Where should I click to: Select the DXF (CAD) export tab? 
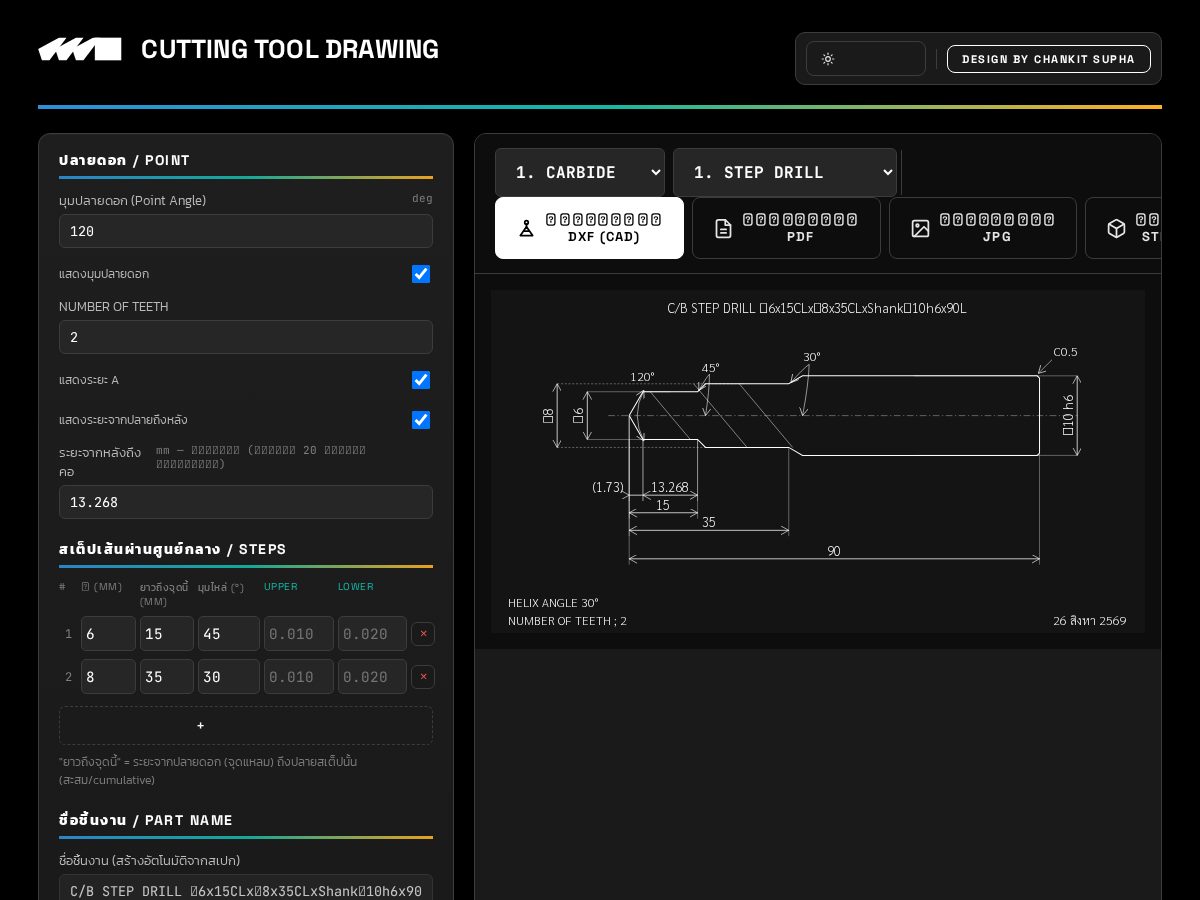[x=589, y=228]
